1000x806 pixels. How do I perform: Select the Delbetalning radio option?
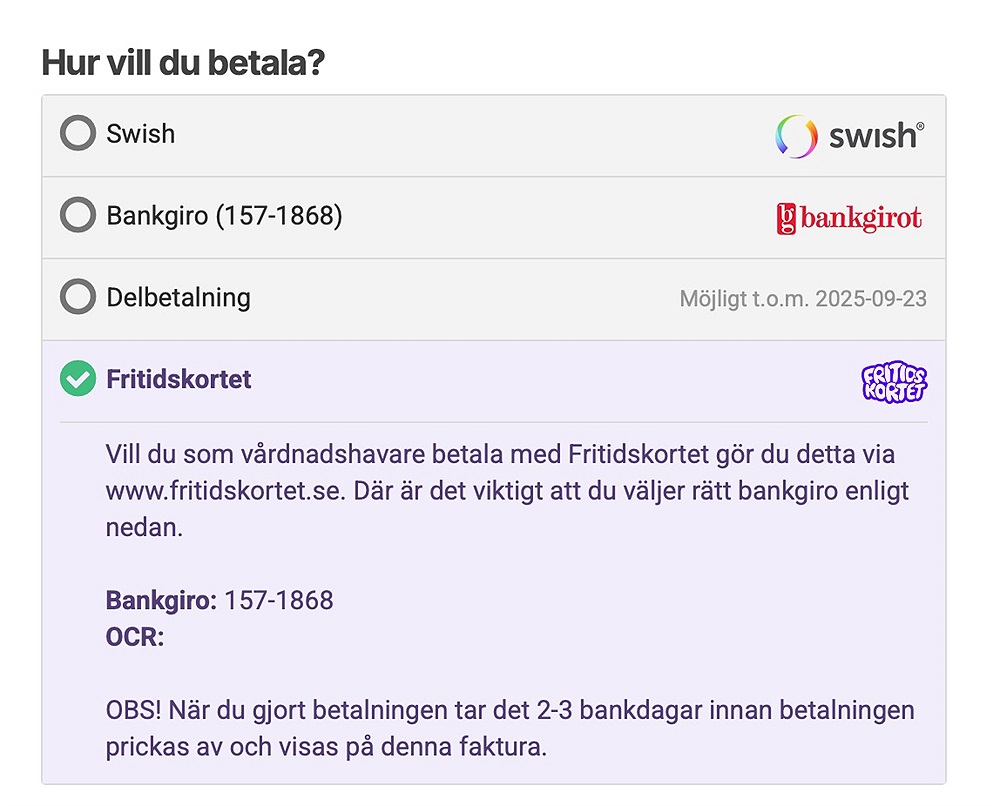(77, 297)
